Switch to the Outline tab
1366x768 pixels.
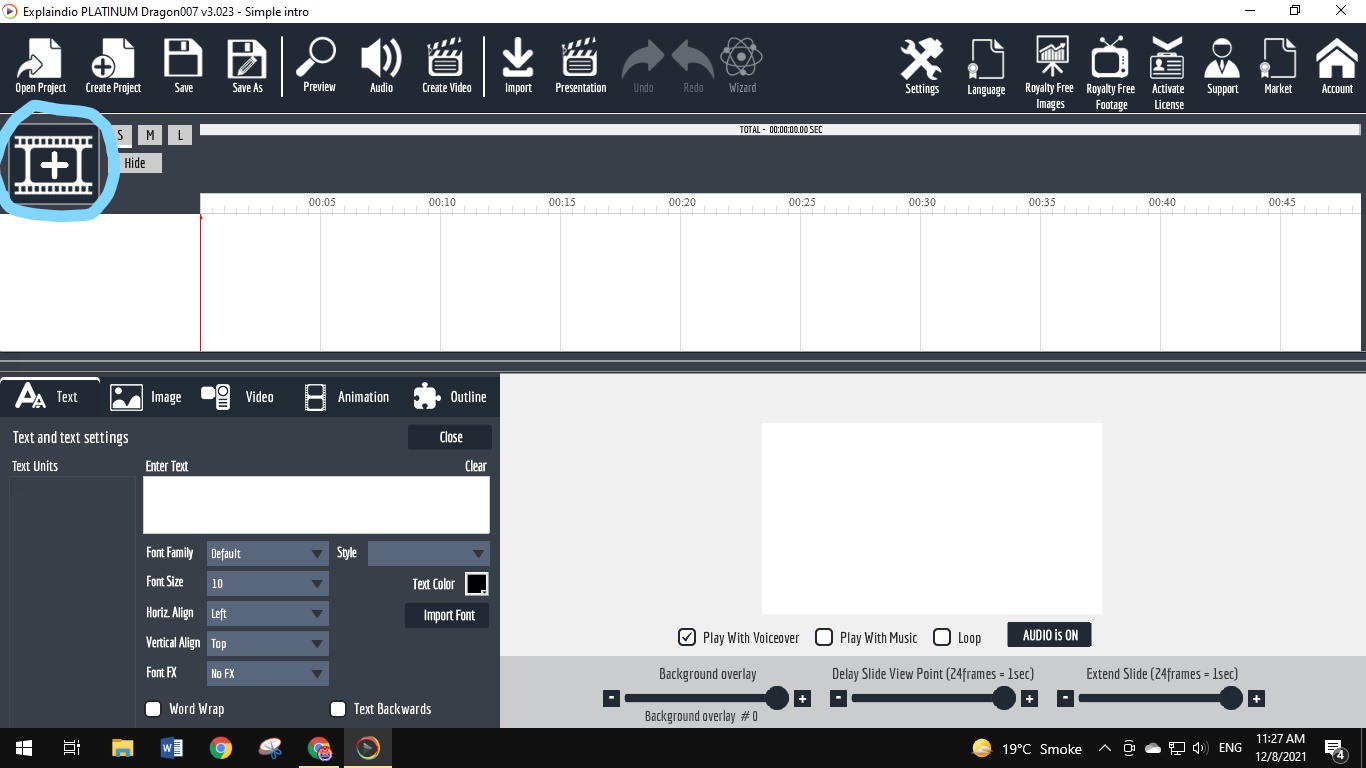point(450,397)
